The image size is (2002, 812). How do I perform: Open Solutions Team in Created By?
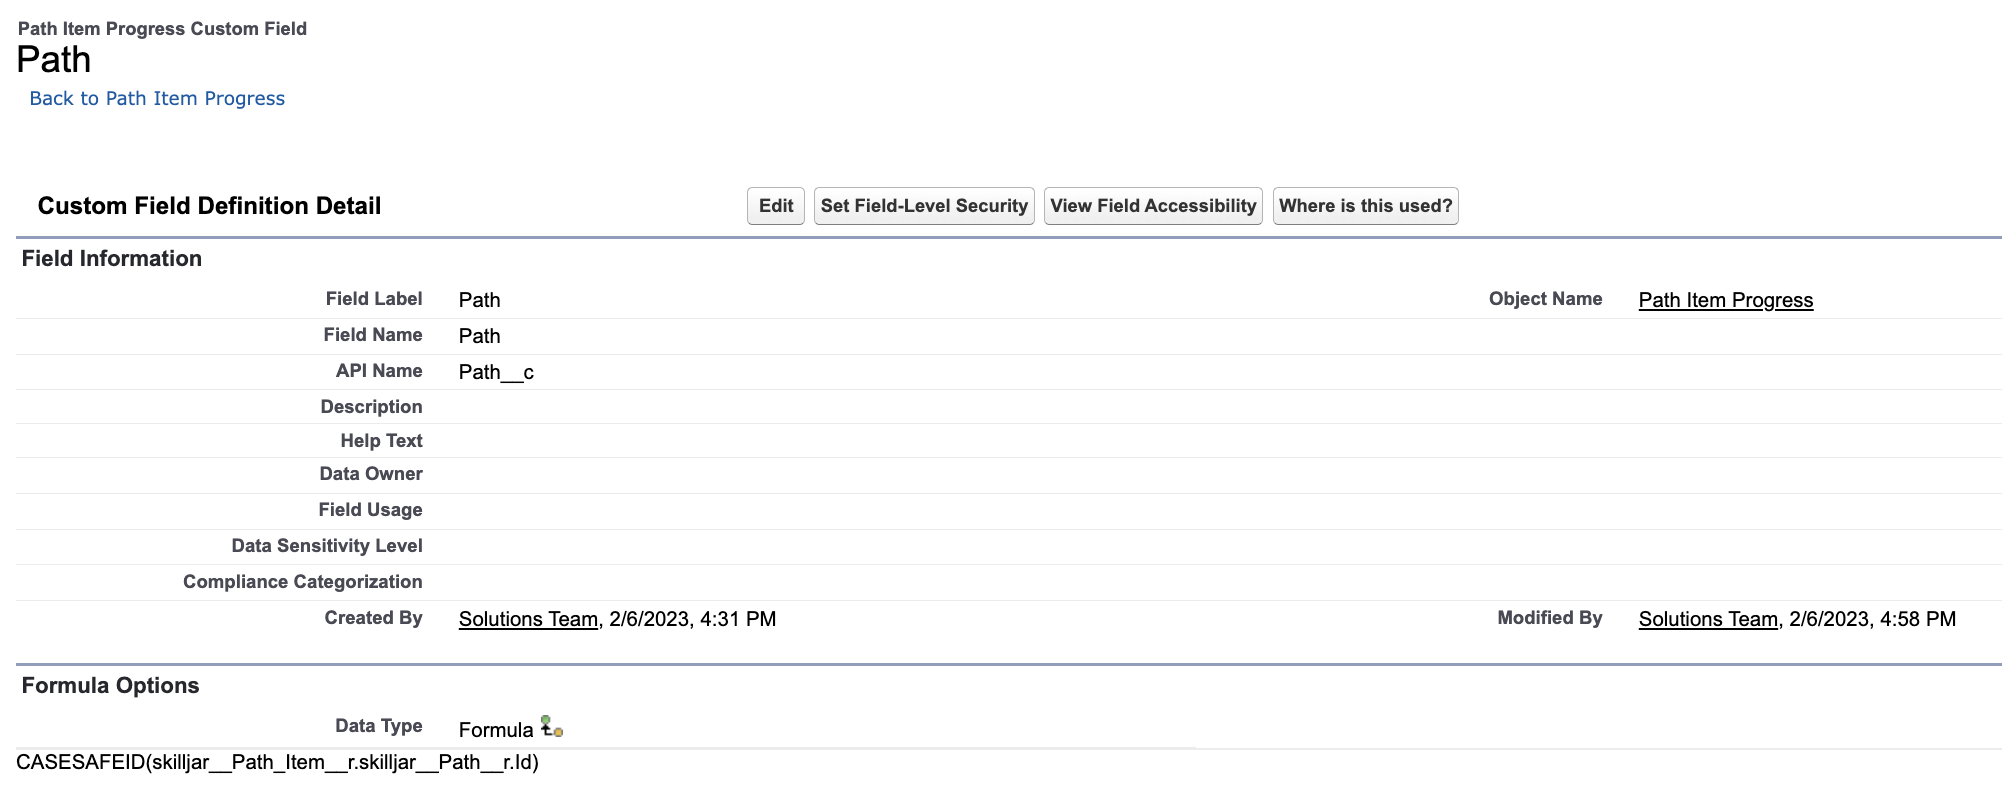(528, 619)
